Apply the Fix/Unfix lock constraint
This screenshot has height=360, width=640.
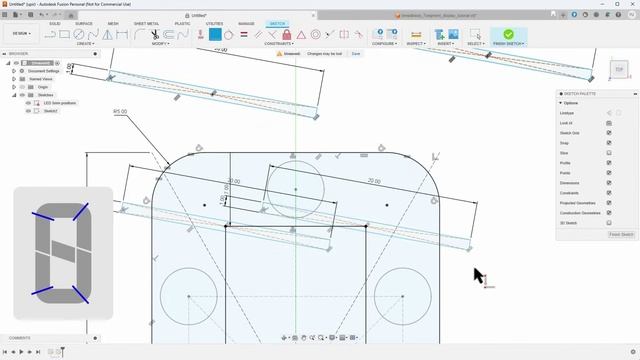point(287,35)
